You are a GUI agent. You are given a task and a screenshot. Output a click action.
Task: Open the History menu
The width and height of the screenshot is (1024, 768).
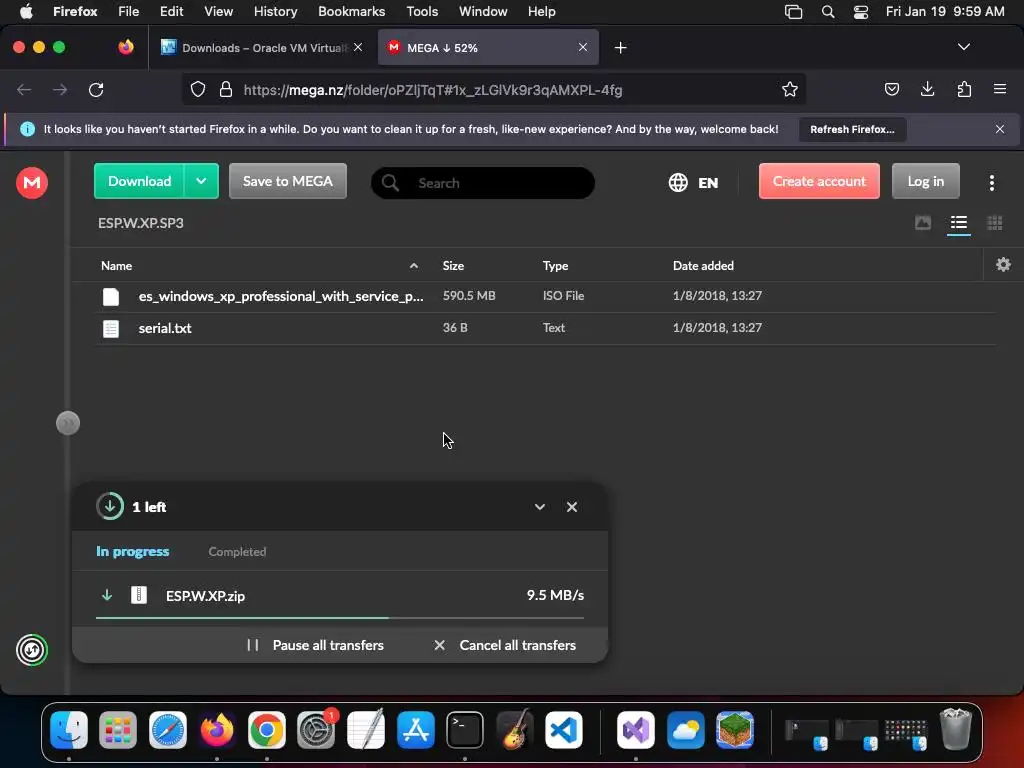coord(275,12)
